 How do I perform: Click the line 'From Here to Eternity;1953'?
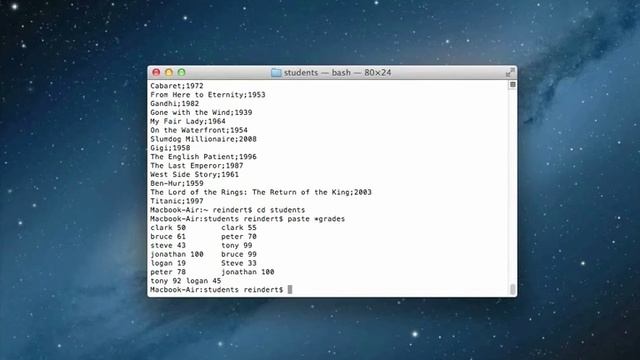click(x=208, y=95)
